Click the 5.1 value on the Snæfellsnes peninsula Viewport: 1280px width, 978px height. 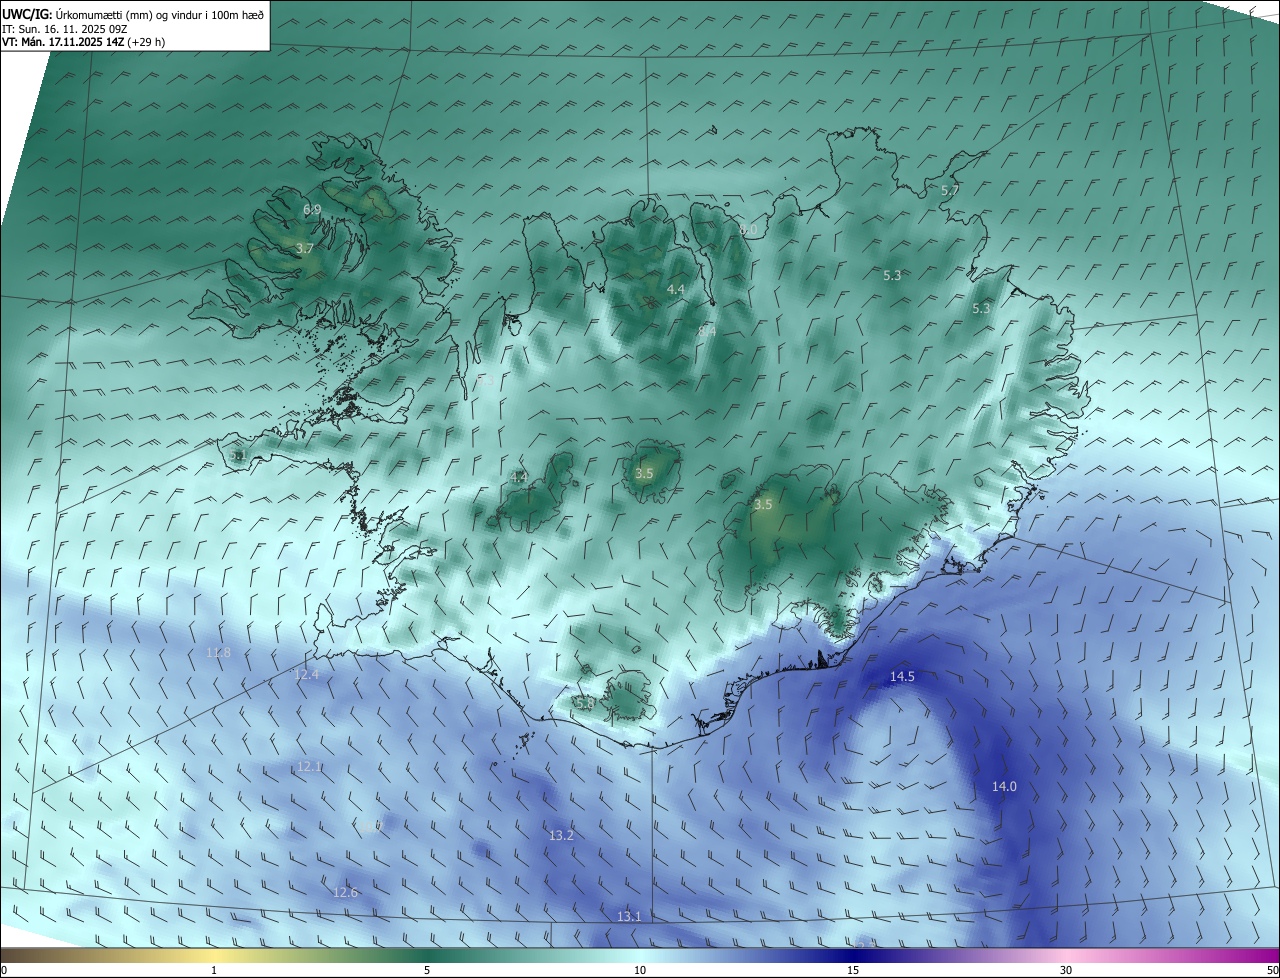237,455
